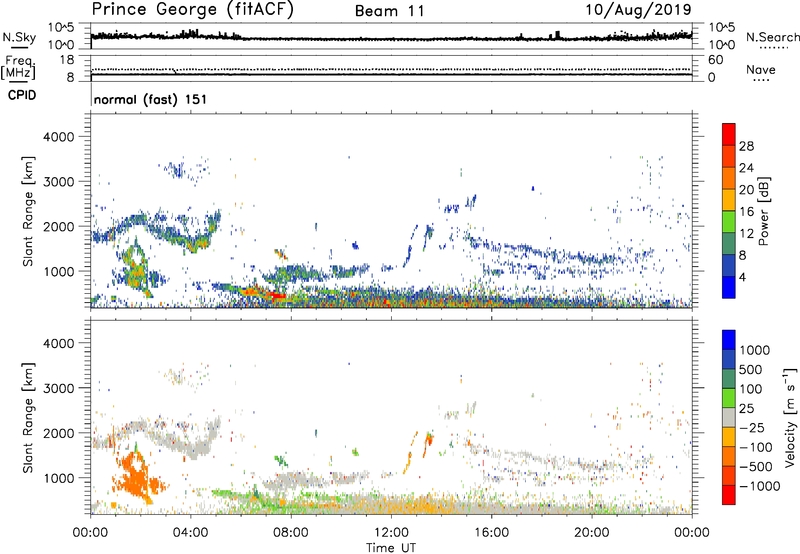This screenshot has height=554, width=800.
Task: Click the "60" Nave axis tick
Action: point(715,60)
